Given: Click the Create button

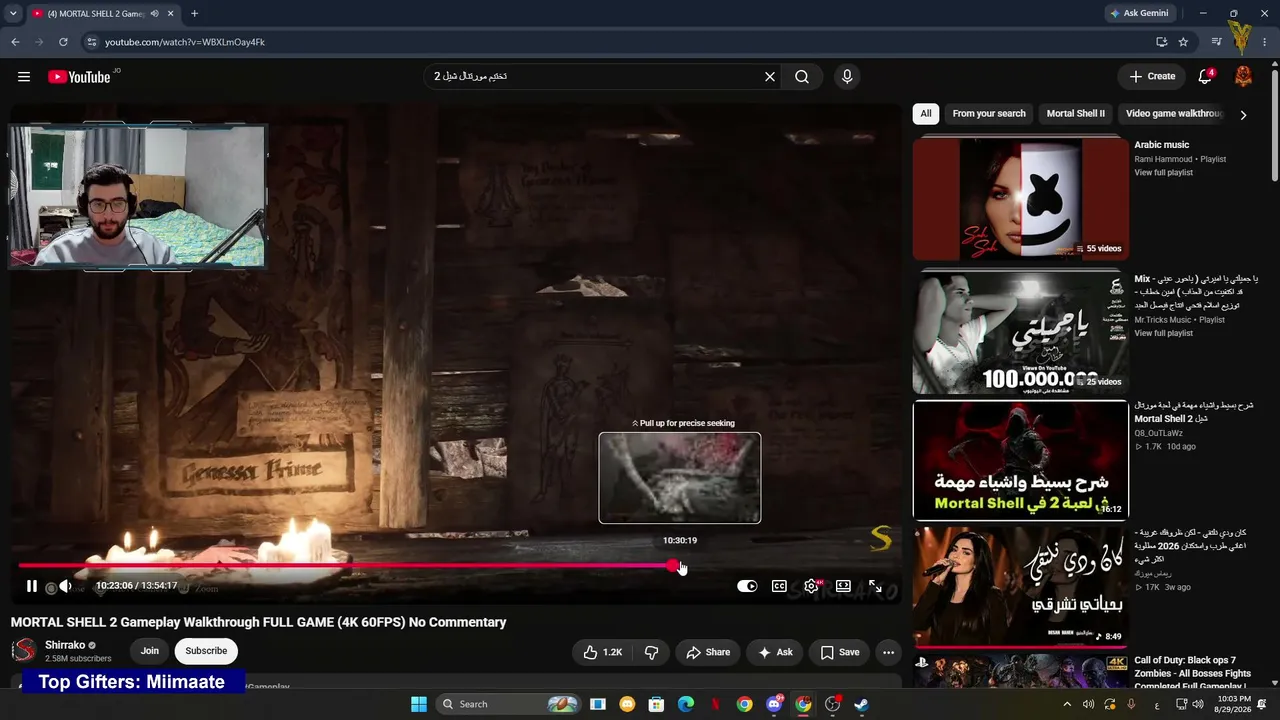Looking at the screenshot, I should pos(1152,77).
